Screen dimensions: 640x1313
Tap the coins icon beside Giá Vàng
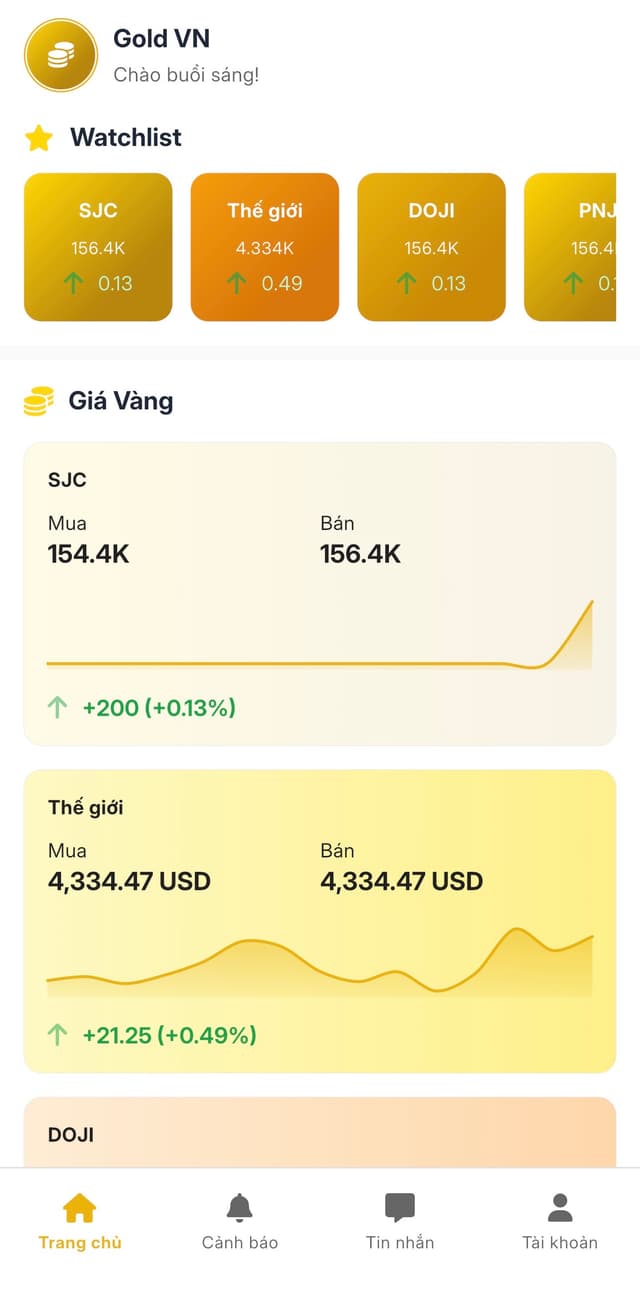click(x=38, y=401)
